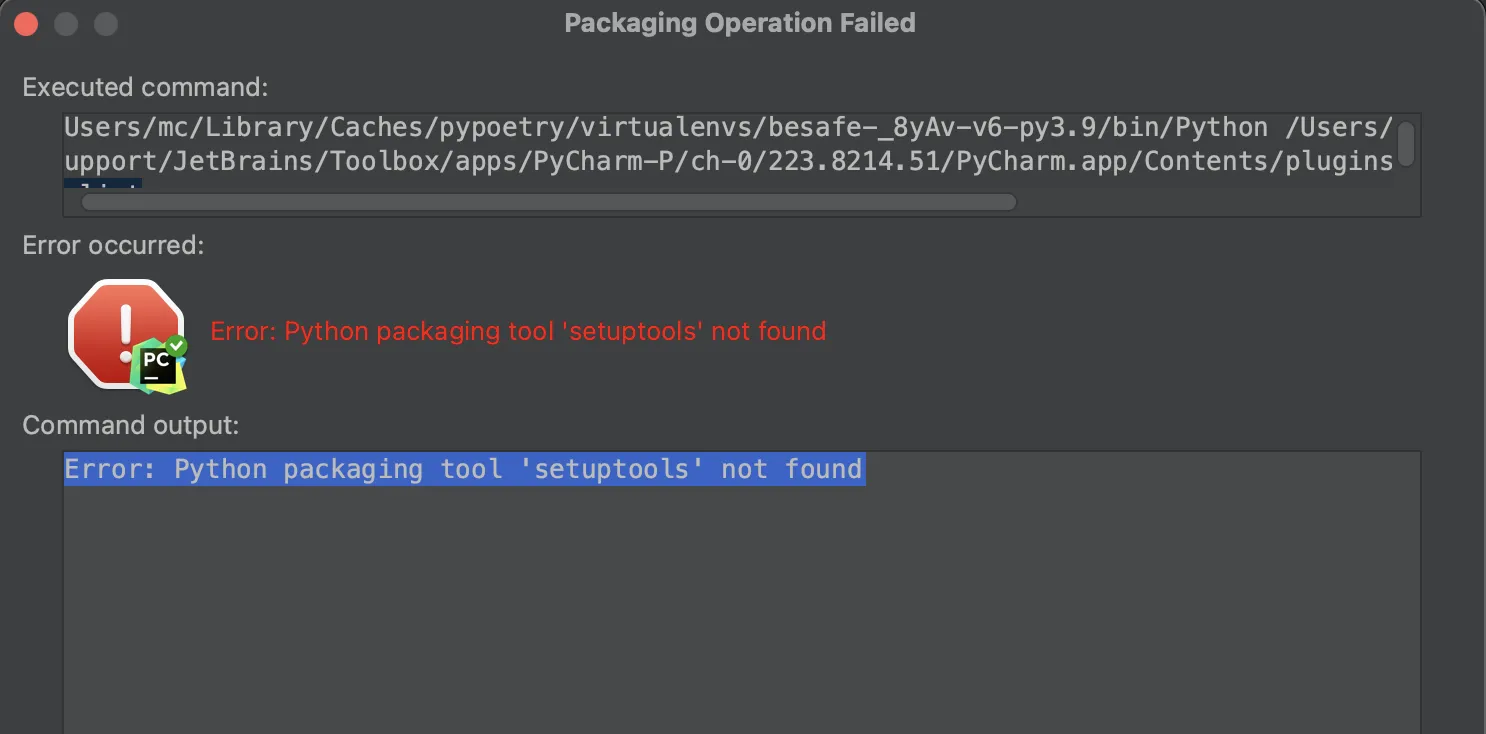Click the disabled minimize window button
Viewport: 1486px width, 734px height.
tap(66, 24)
